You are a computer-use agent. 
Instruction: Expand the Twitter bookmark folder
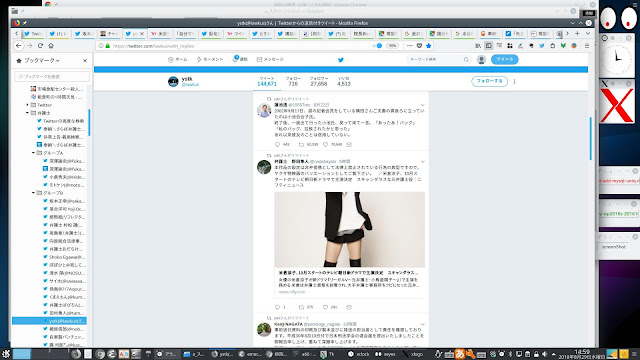pyautogui.click(x=27, y=105)
